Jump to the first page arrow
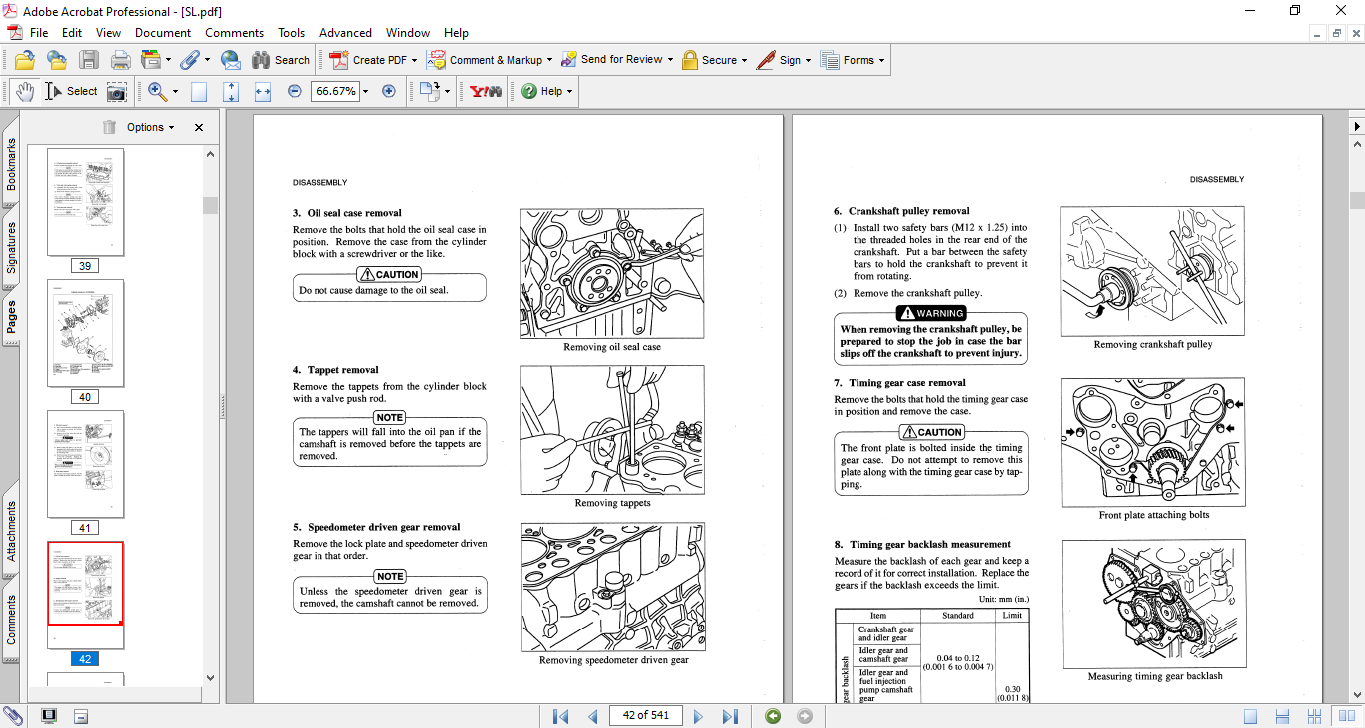This screenshot has width=1365, height=728. pyautogui.click(x=560, y=716)
